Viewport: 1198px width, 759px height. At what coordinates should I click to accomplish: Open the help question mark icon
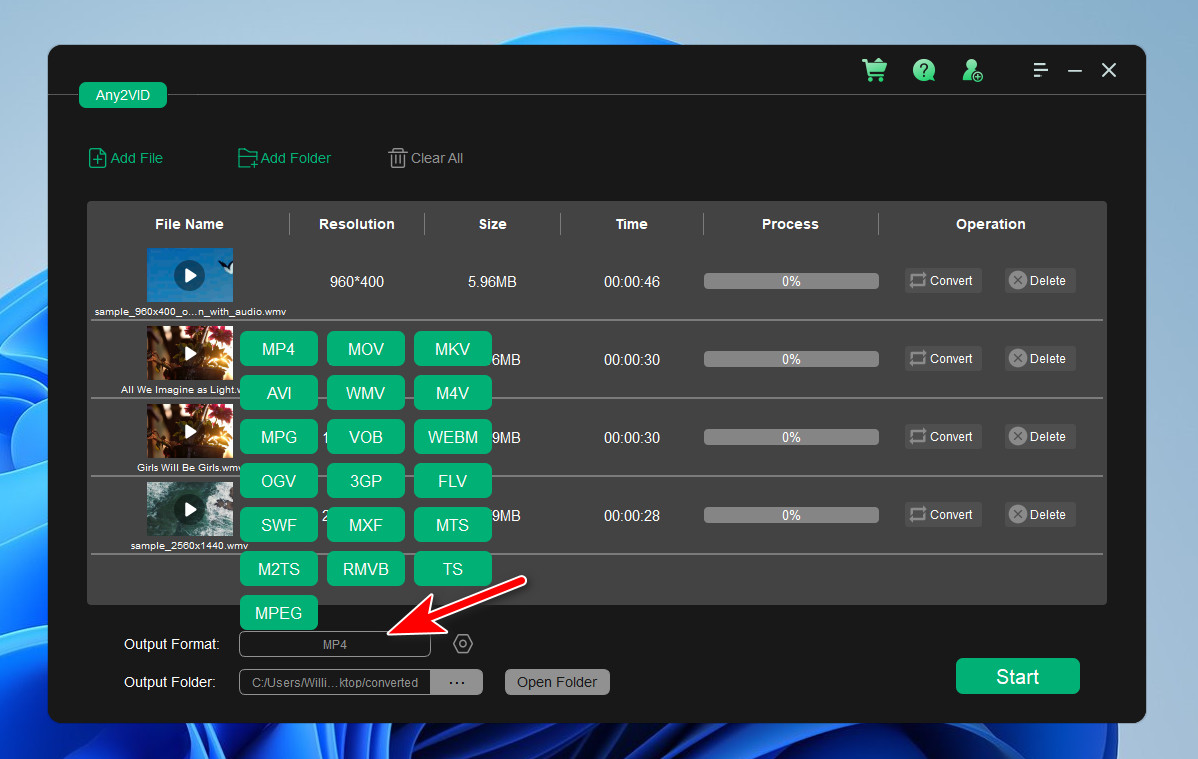(x=924, y=70)
